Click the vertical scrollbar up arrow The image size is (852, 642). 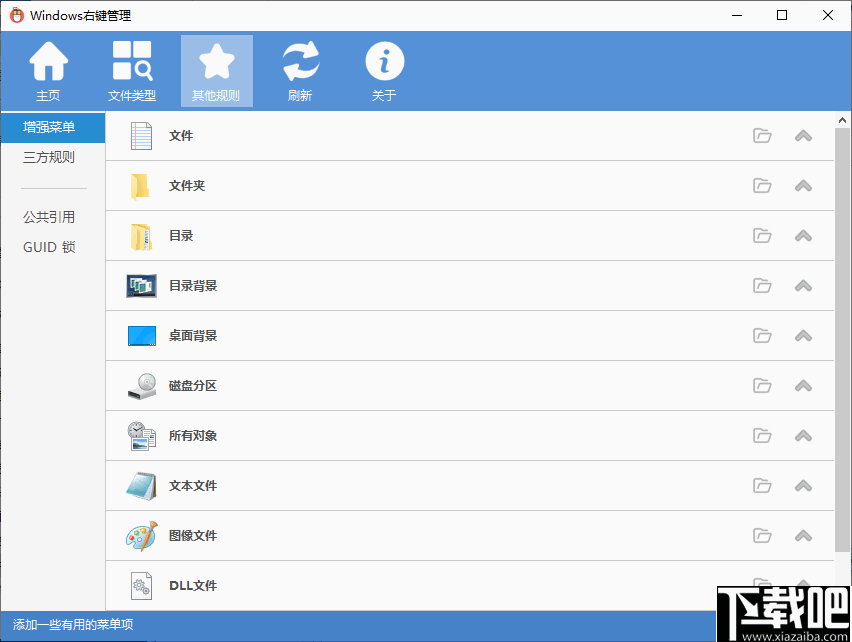842,119
